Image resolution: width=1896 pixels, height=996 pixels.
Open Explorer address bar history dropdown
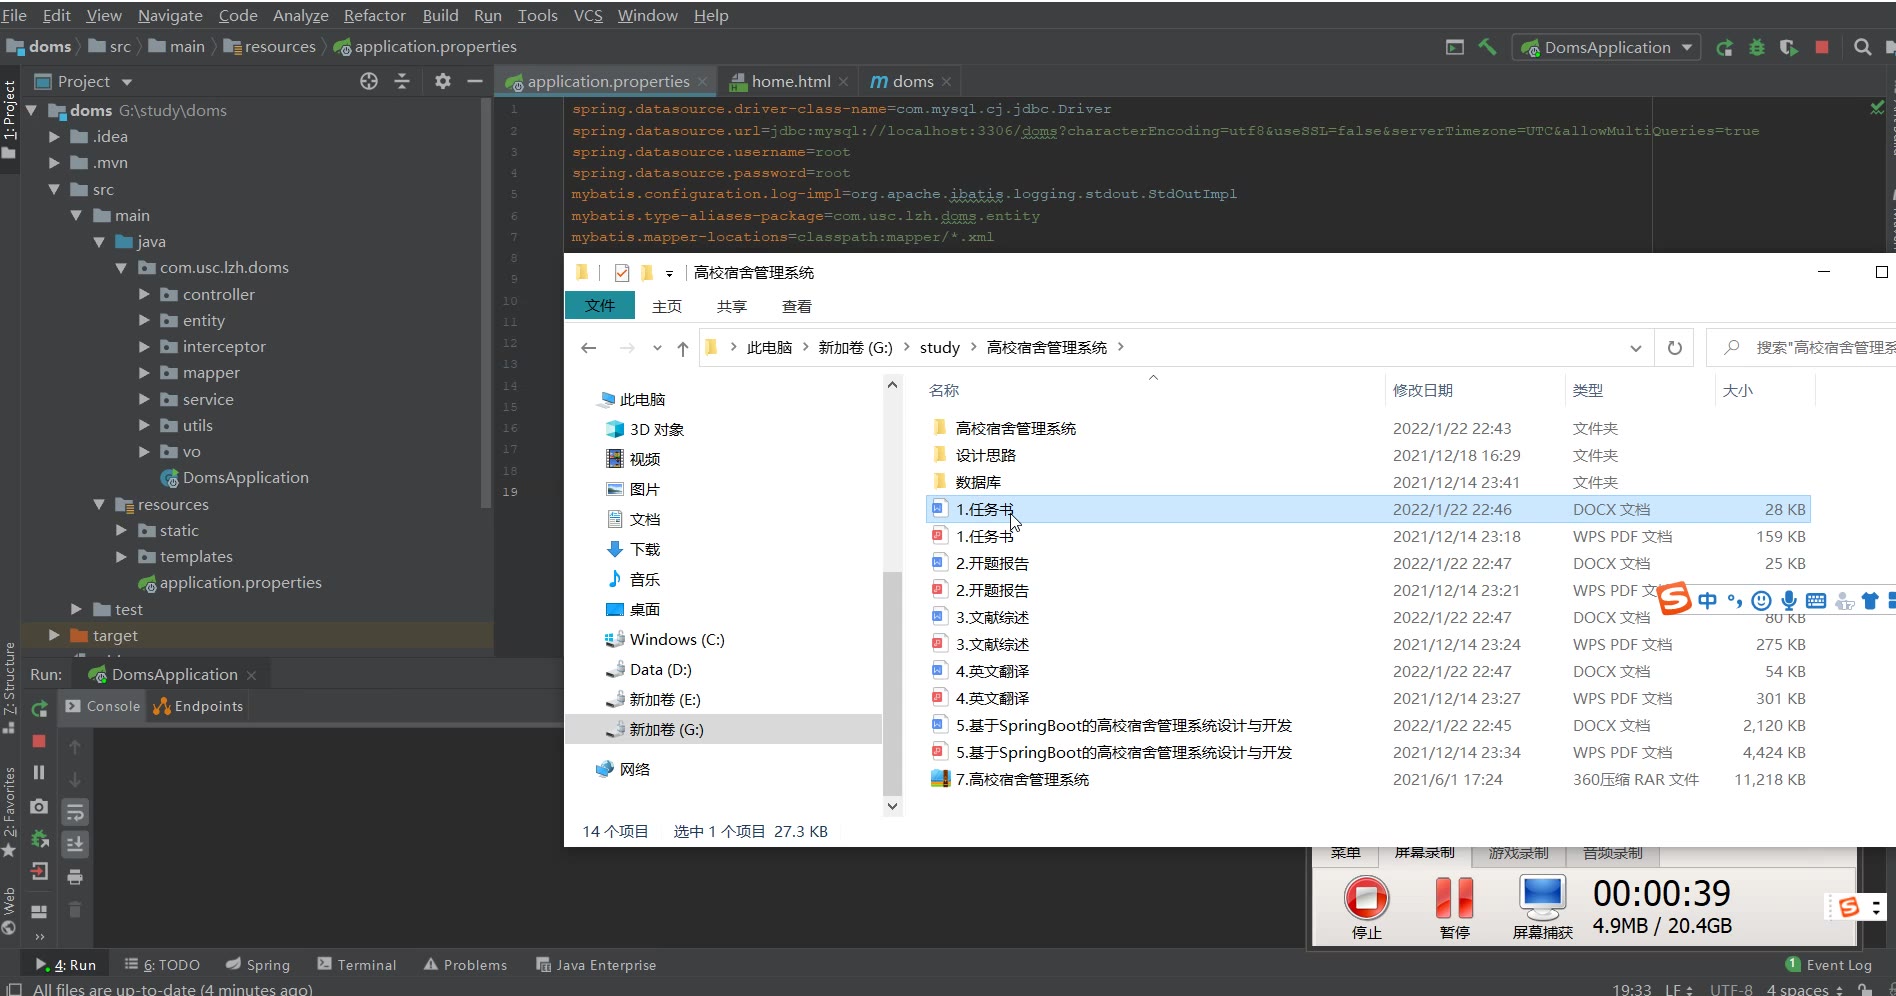coord(1636,348)
